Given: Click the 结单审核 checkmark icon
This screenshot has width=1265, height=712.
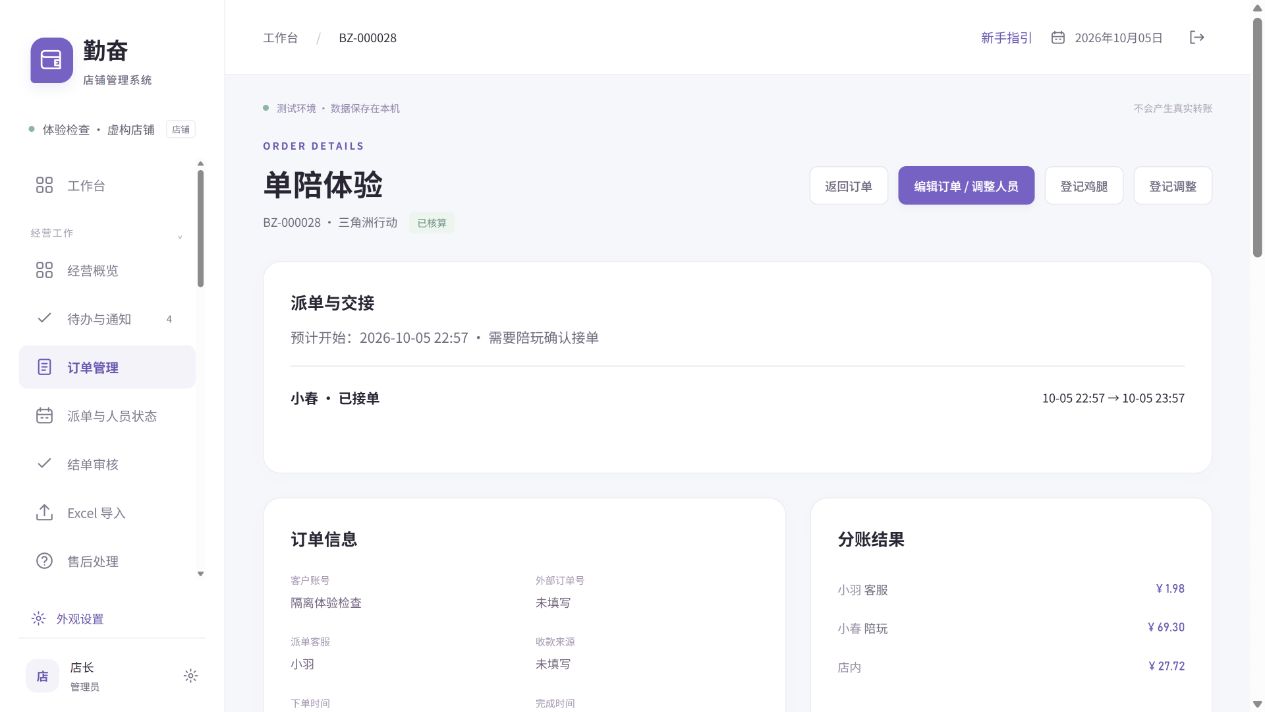Looking at the screenshot, I should [44, 464].
